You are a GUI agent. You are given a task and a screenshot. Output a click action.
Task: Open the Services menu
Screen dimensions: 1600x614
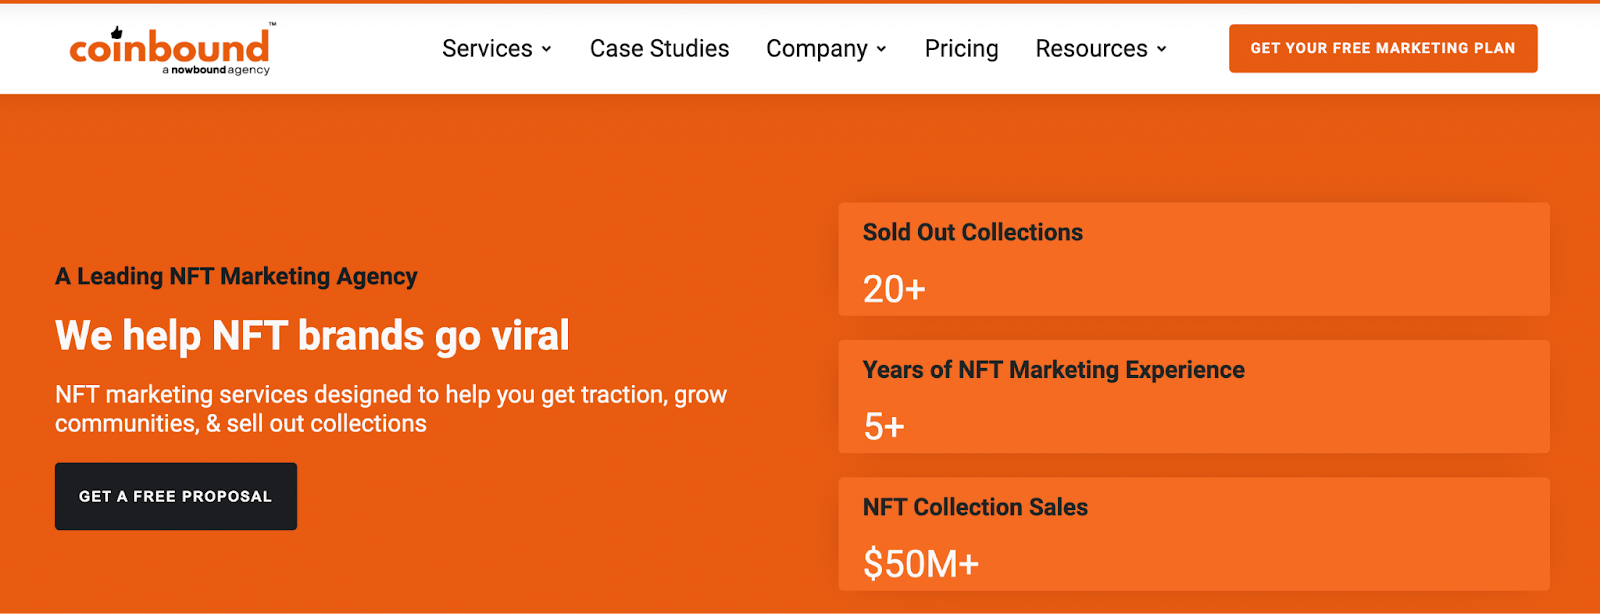coord(487,48)
